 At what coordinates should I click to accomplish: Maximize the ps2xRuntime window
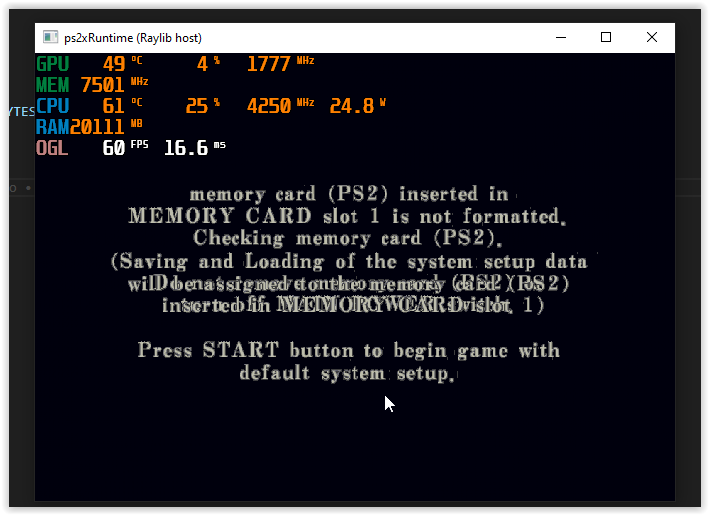(606, 37)
